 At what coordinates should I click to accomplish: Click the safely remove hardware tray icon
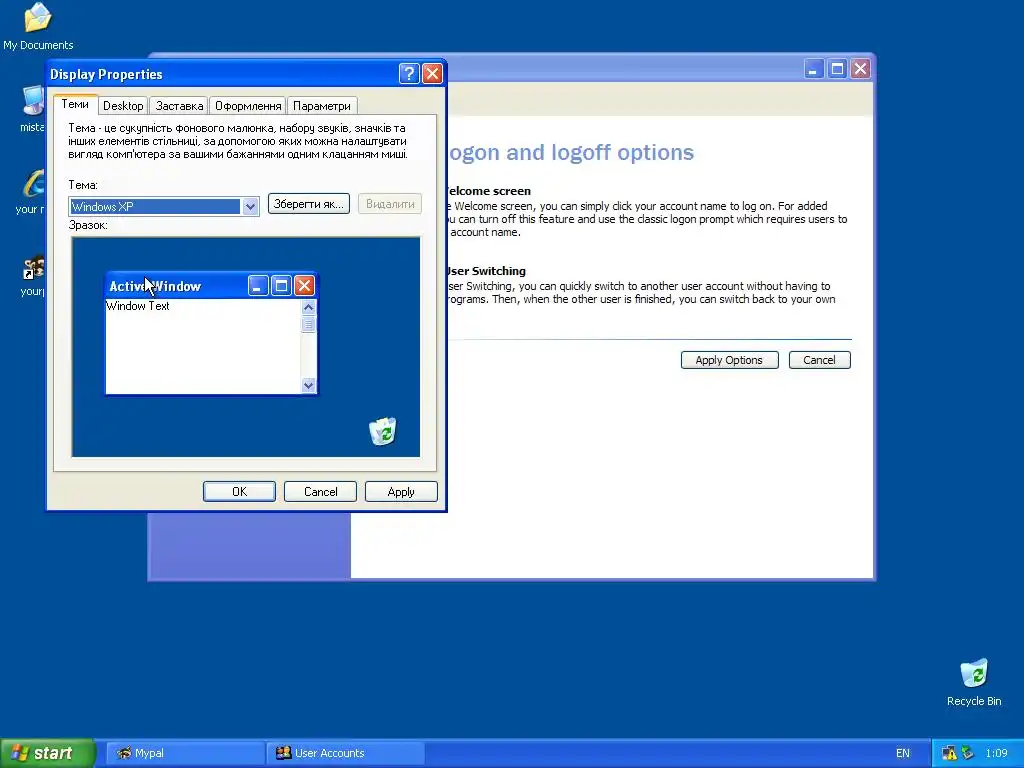[968, 753]
